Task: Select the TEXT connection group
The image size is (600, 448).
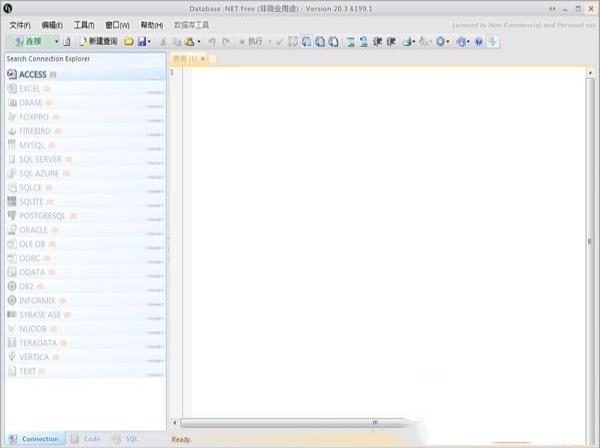Action: point(86,371)
